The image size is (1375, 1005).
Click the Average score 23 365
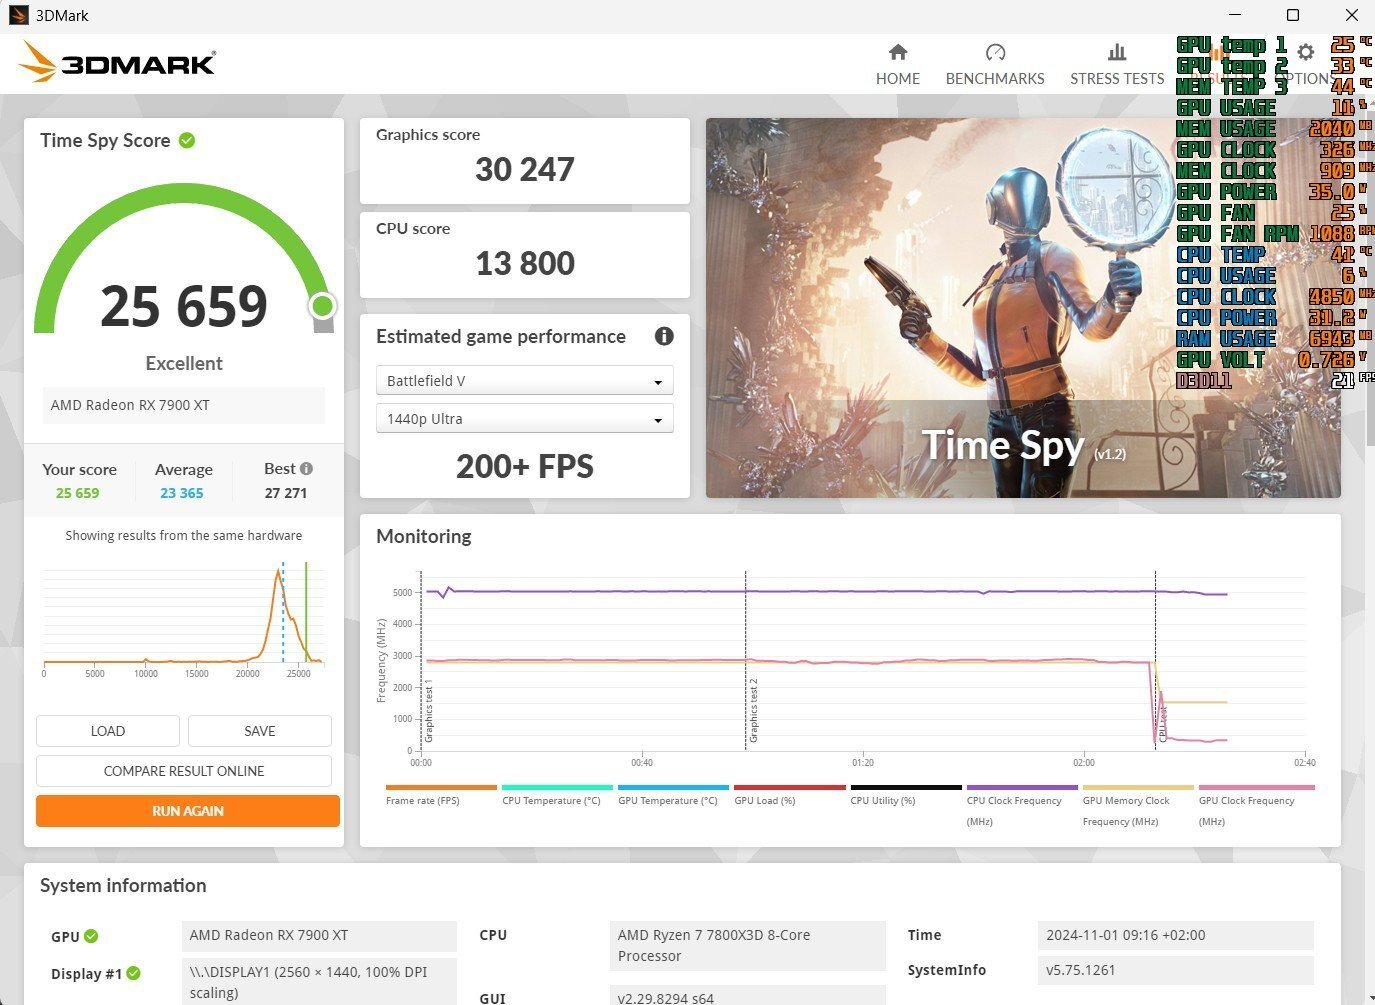tap(181, 493)
